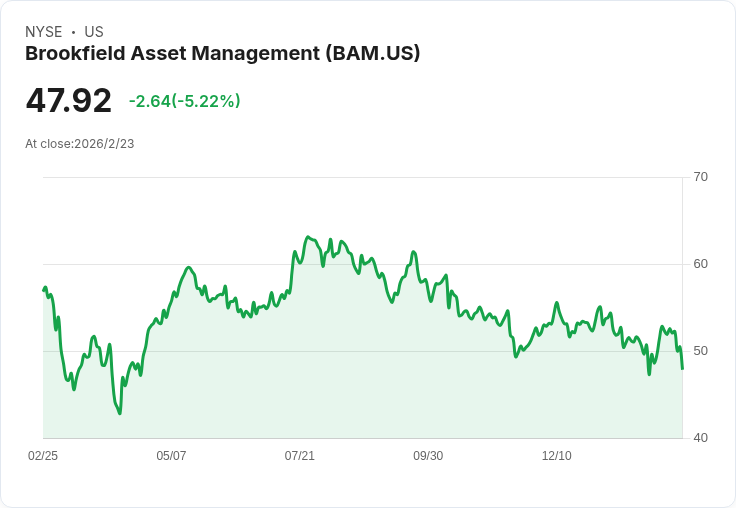
Task: Click the Brookfield Asset Management (BAM.US) title
Action: (222, 54)
